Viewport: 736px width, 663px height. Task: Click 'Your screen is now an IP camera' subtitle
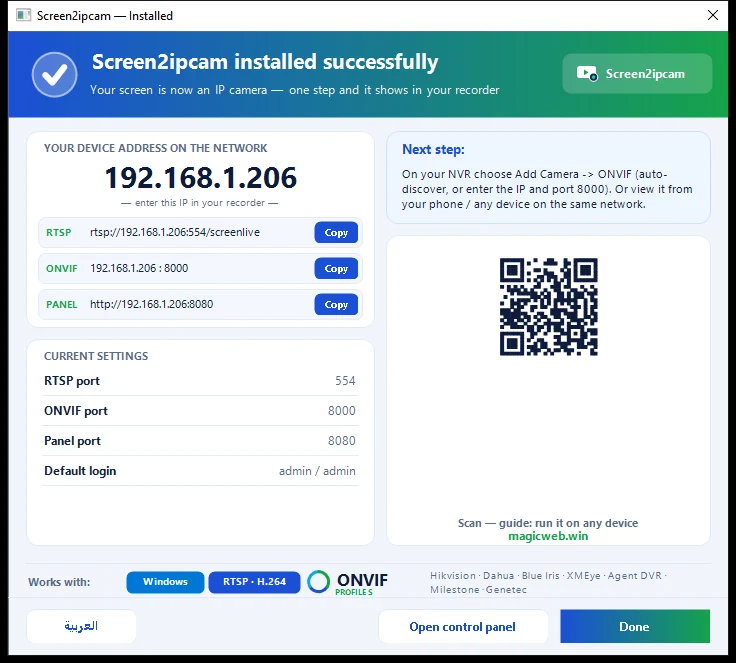tap(295, 90)
